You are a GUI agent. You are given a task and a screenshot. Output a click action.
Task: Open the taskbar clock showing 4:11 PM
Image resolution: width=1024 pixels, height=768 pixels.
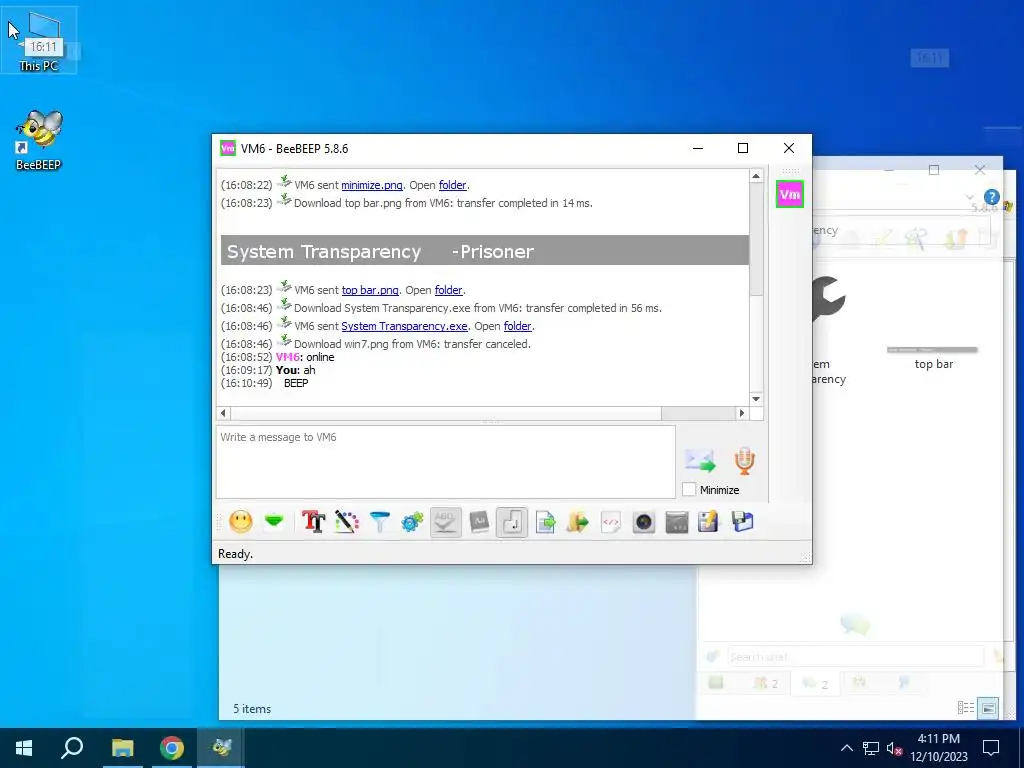938,748
